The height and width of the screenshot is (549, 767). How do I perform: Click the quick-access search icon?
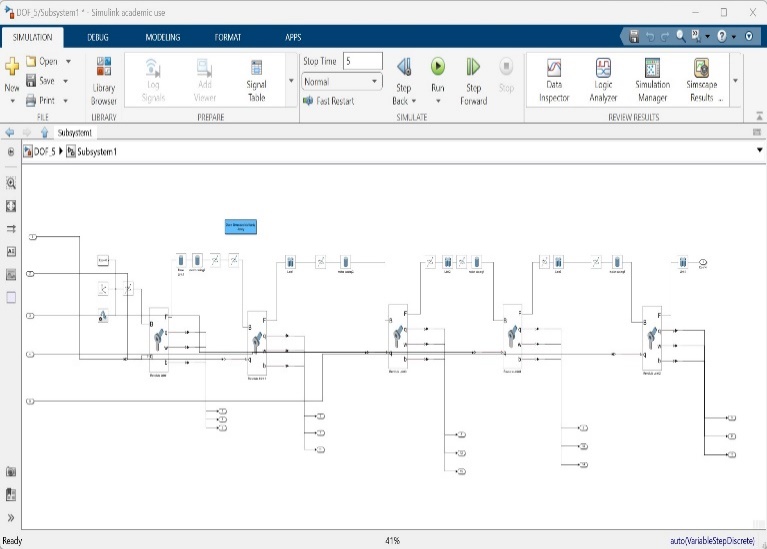tap(680, 36)
